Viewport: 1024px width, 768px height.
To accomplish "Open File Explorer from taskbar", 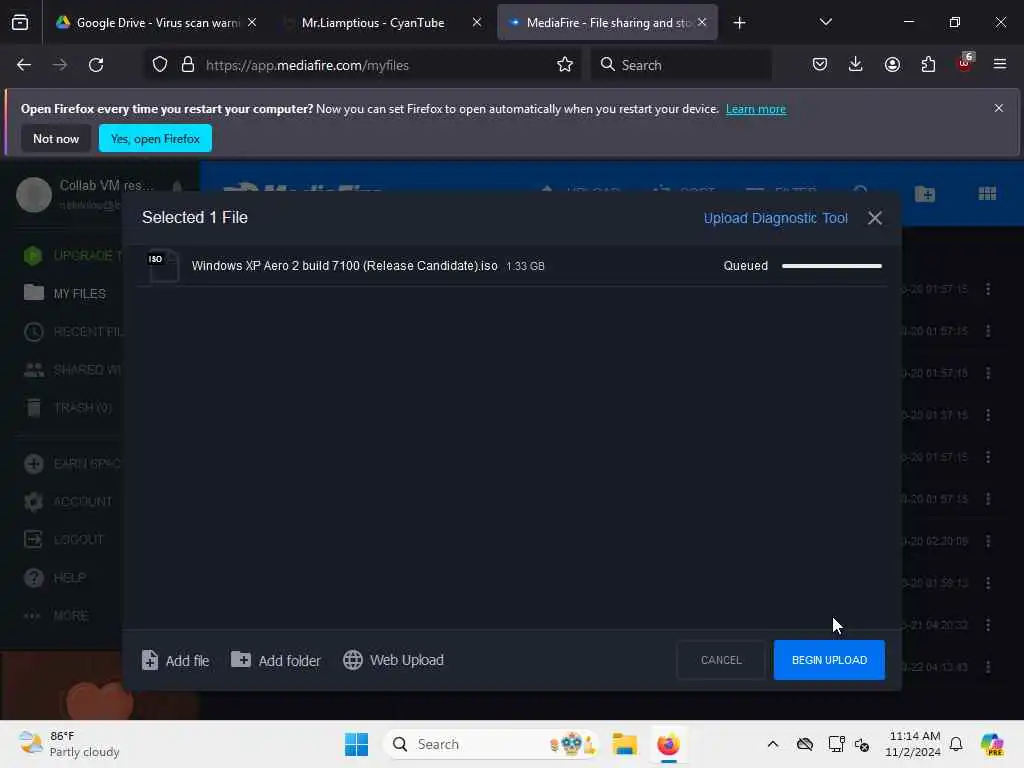I will pos(624,744).
